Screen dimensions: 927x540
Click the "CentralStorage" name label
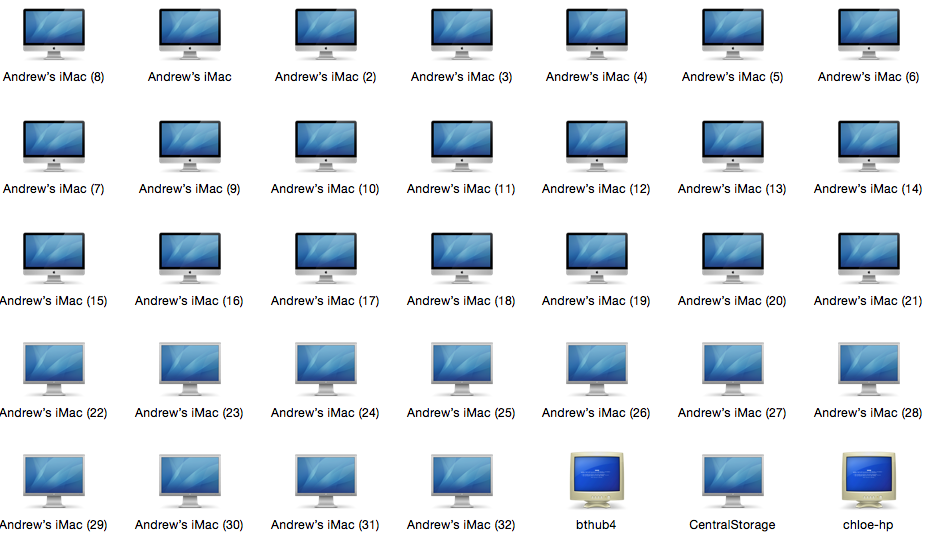[732, 525]
